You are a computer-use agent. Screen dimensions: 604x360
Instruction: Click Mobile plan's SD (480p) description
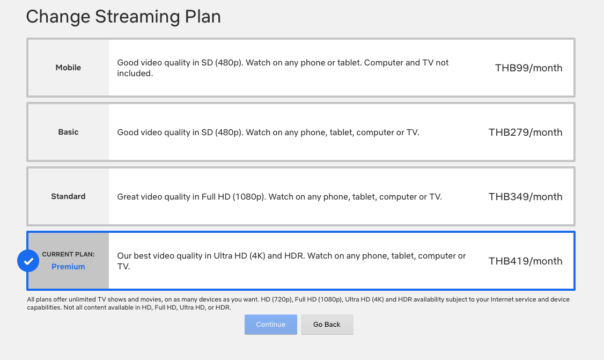point(283,68)
